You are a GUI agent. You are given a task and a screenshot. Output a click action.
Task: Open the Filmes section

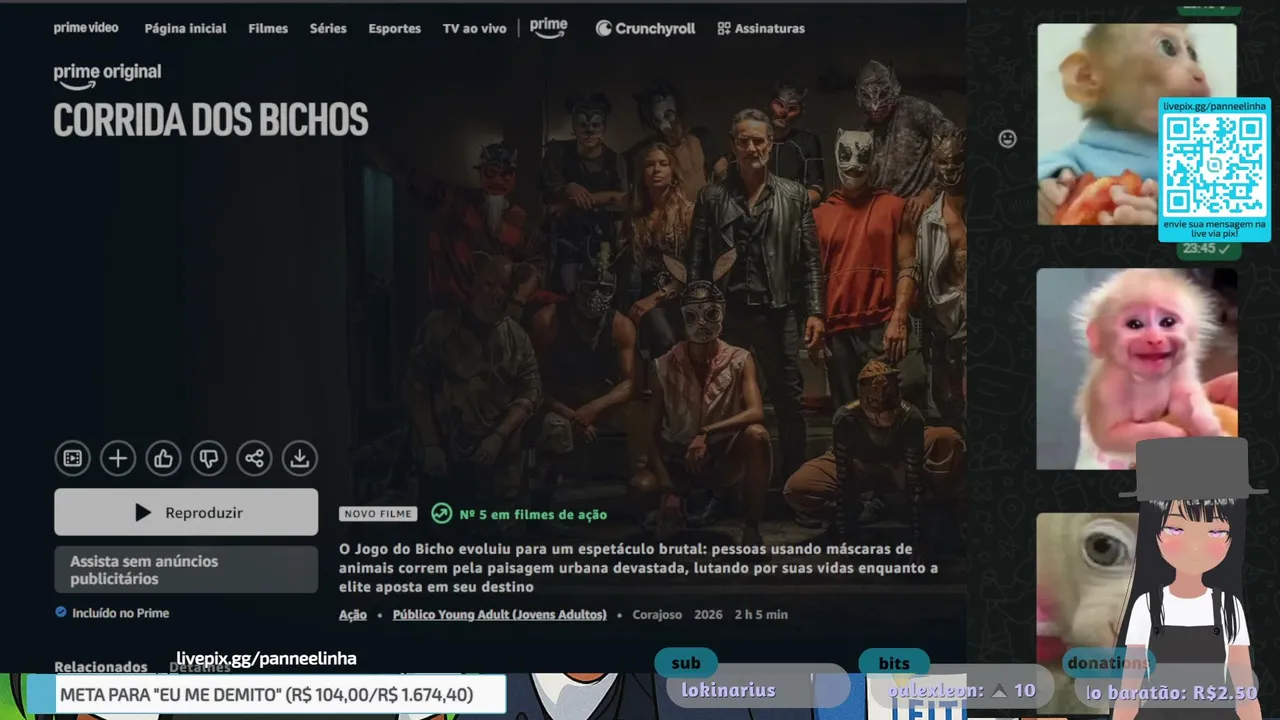pyautogui.click(x=268, y=28)
